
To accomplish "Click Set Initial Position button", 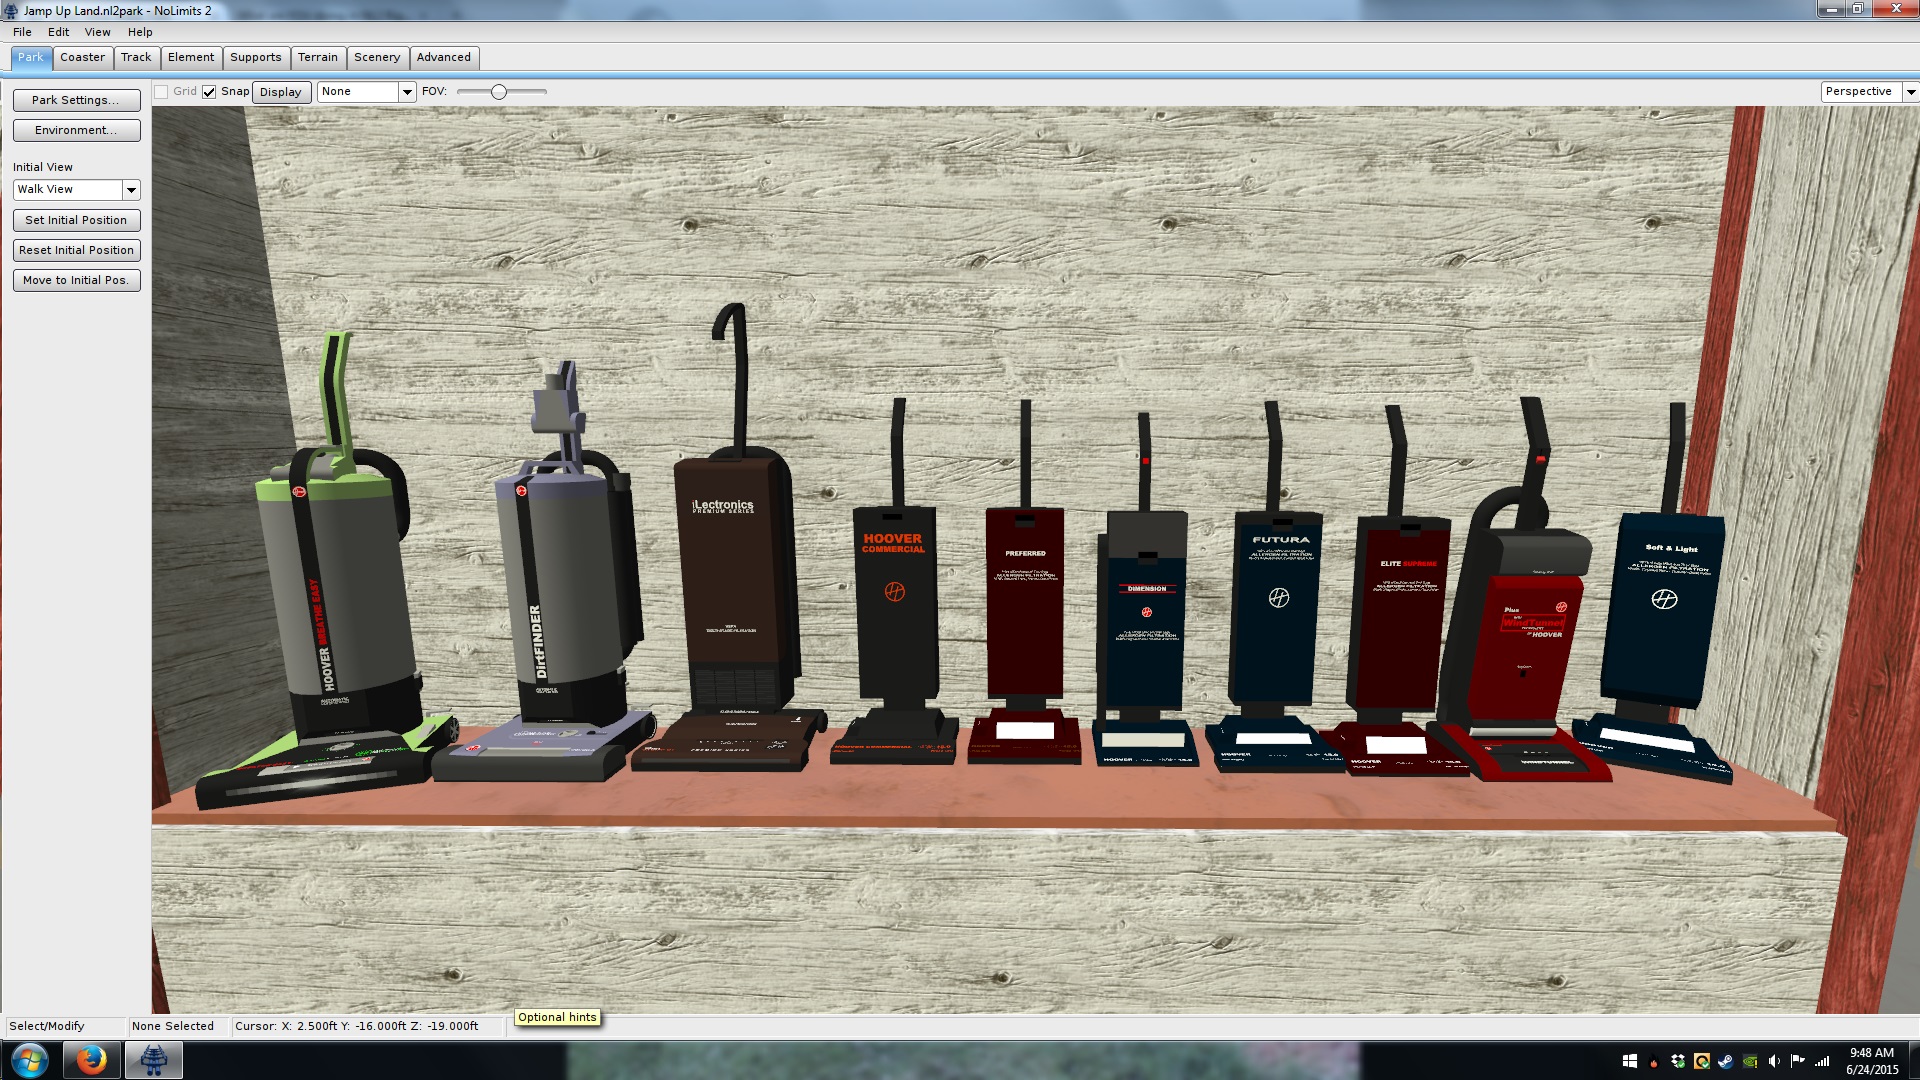I will pos(76,220).
